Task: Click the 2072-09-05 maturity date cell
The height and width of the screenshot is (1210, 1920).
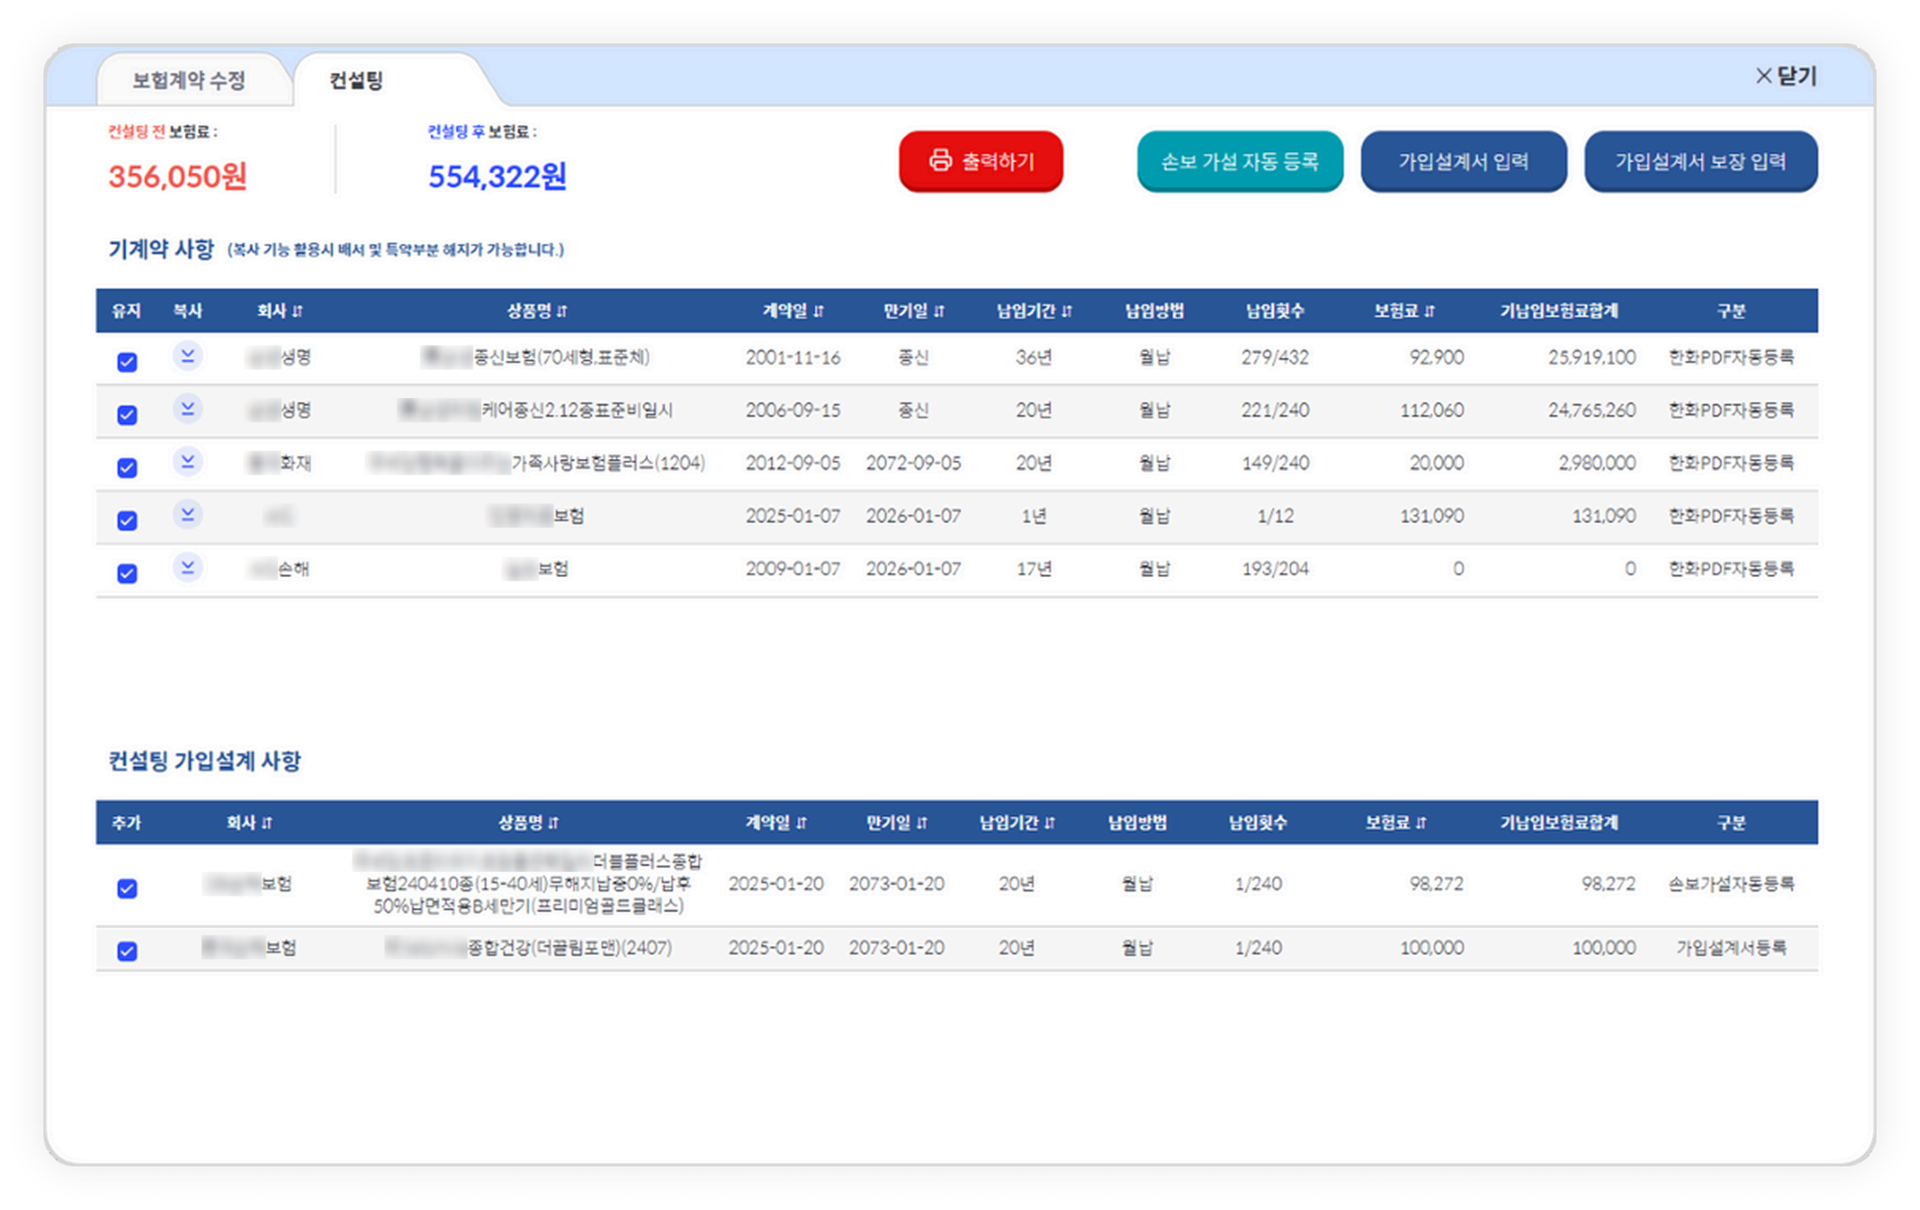Action: click(913, 463)
